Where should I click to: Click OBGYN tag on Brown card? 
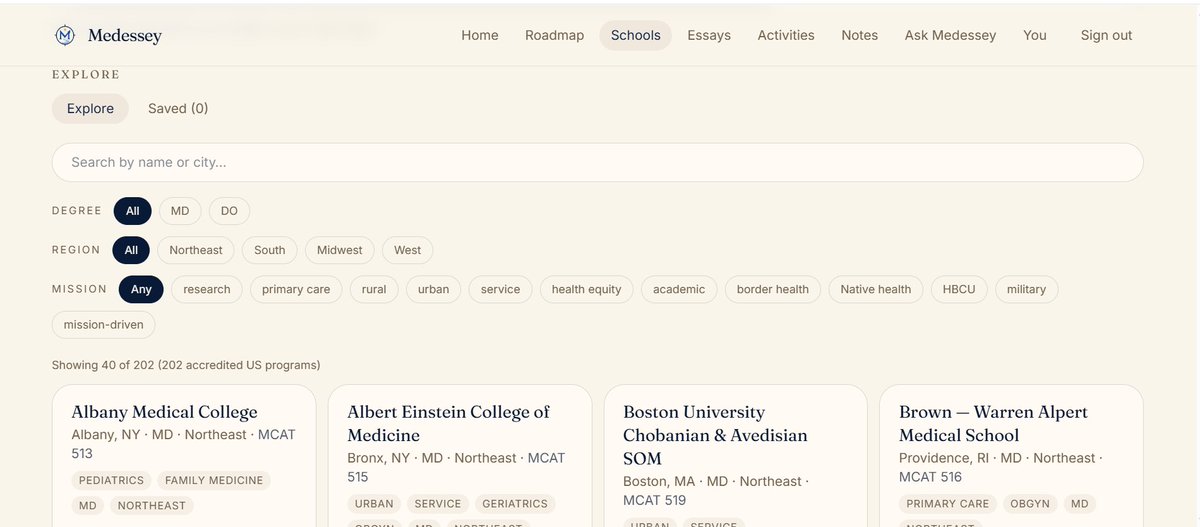[1029, 504]
